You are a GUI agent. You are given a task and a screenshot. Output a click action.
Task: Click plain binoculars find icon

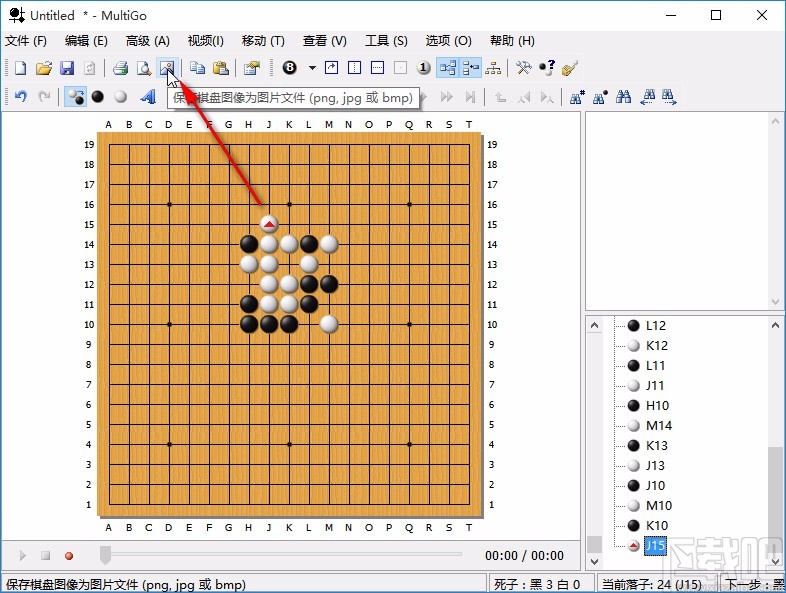tap(623, 97)
